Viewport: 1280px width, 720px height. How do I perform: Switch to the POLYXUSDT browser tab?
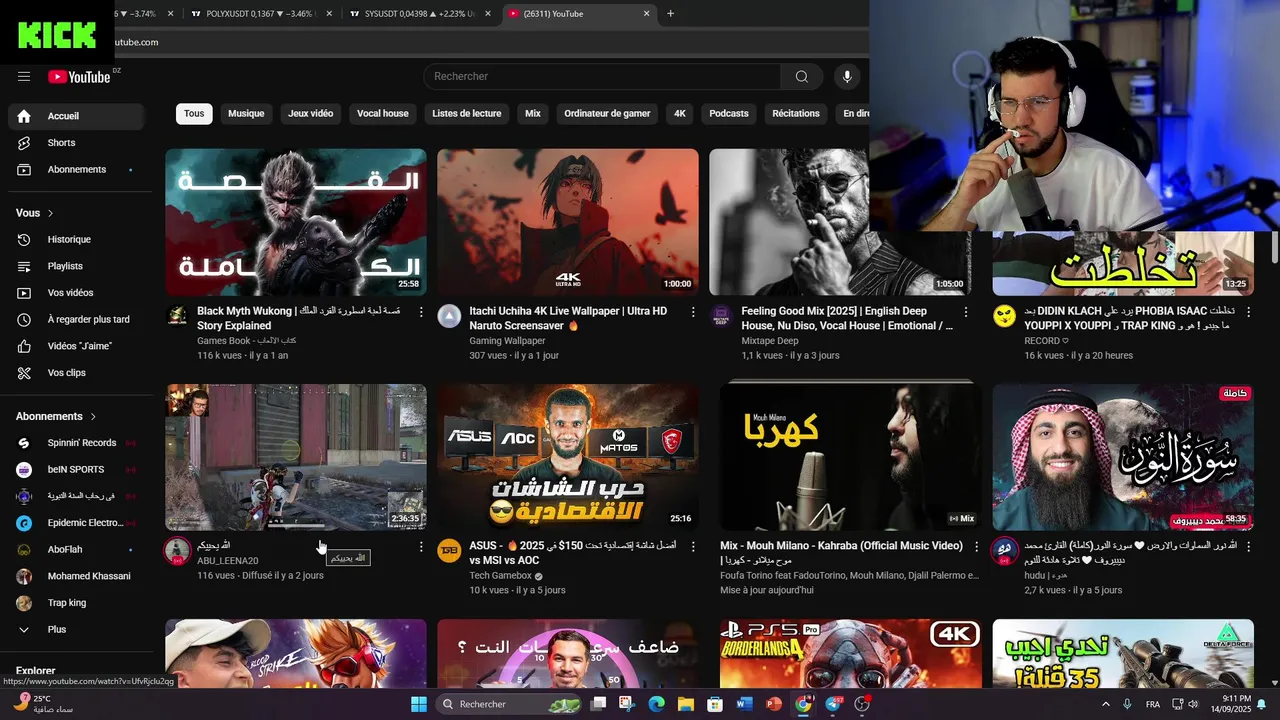click(259, 14)
